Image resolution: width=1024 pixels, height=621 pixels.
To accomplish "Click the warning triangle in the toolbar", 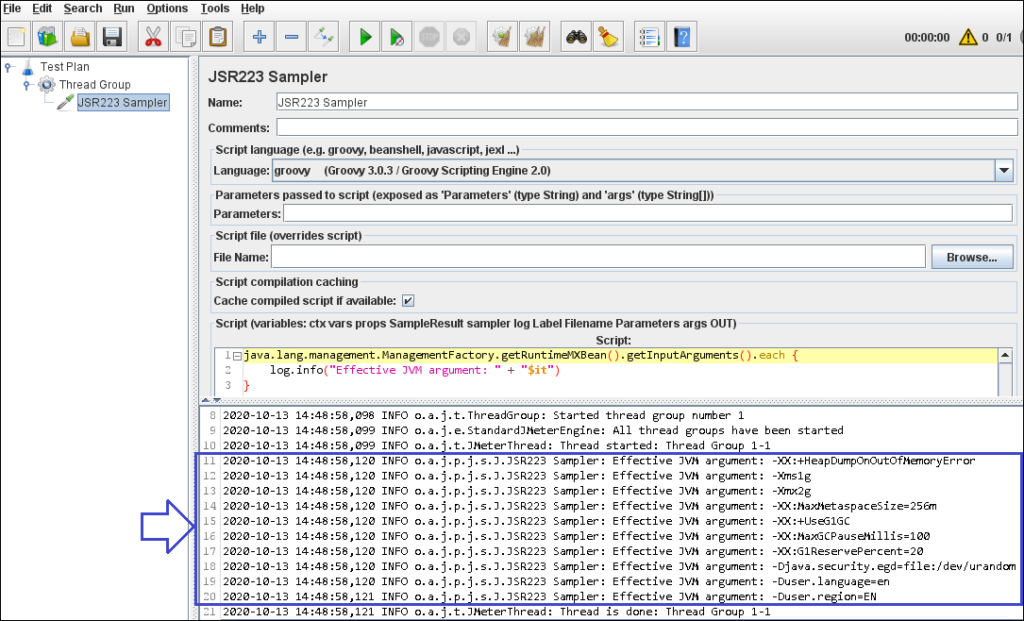I will (968, 36).
